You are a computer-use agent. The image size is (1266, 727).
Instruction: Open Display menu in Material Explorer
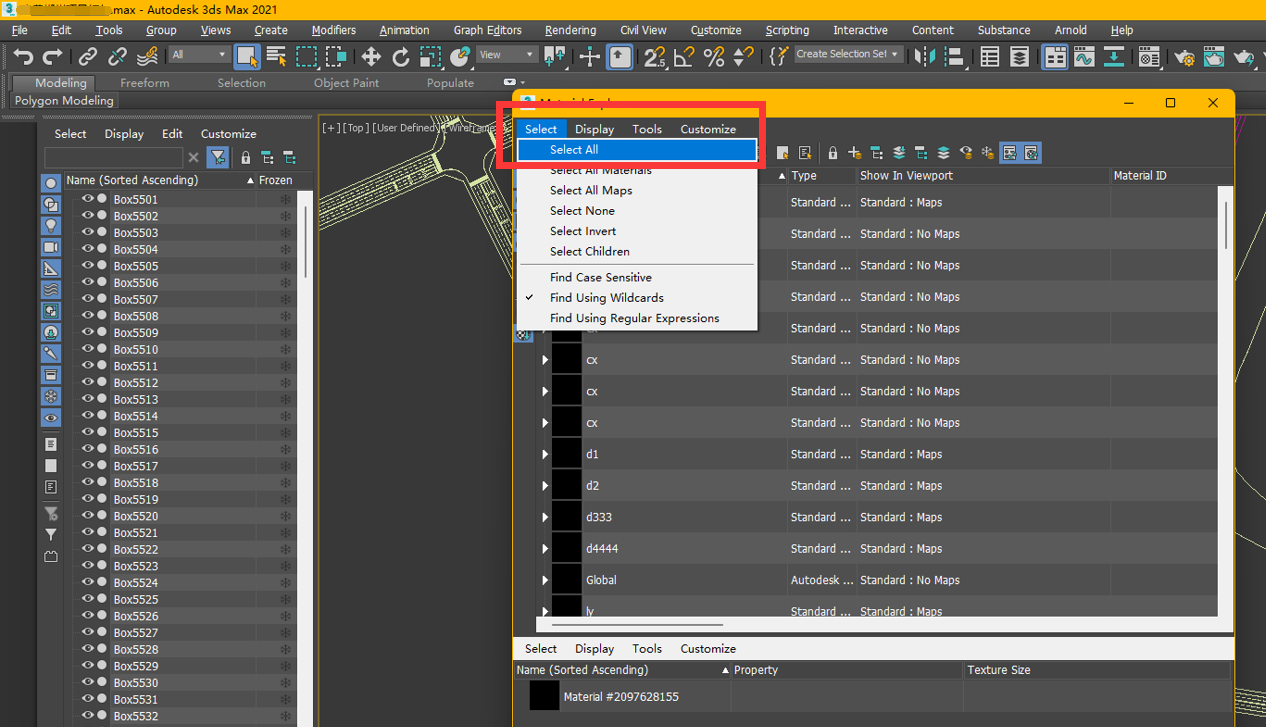(595, 129)
